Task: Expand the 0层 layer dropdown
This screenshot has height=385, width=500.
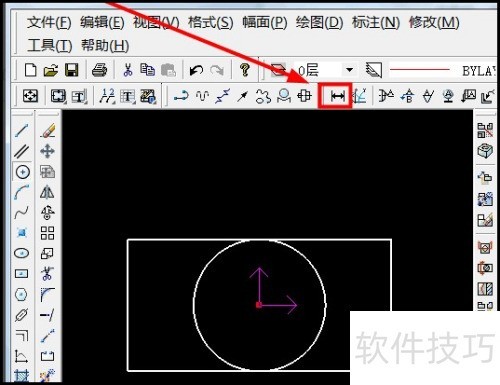Action: pyautogui.click(x=349, y=70)
